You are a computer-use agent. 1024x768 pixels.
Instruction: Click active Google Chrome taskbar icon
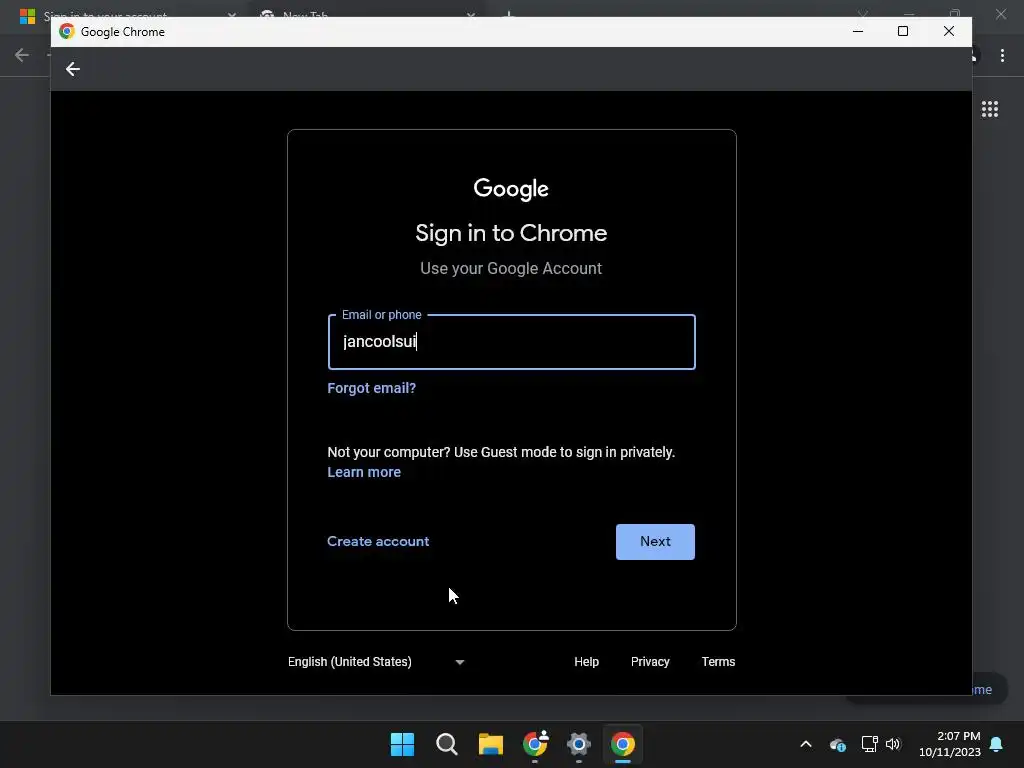click(622, 744)
